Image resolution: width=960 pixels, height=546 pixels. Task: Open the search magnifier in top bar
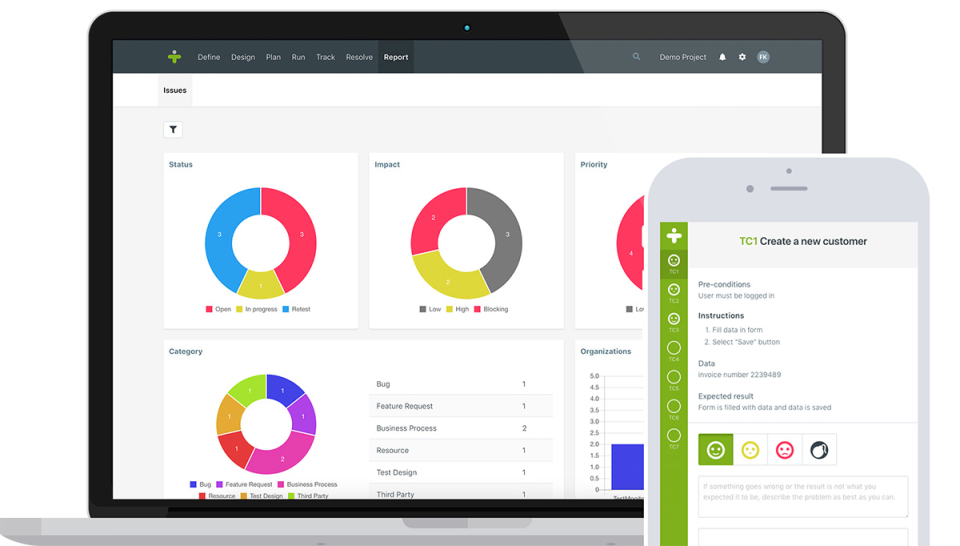coord(636,56)
